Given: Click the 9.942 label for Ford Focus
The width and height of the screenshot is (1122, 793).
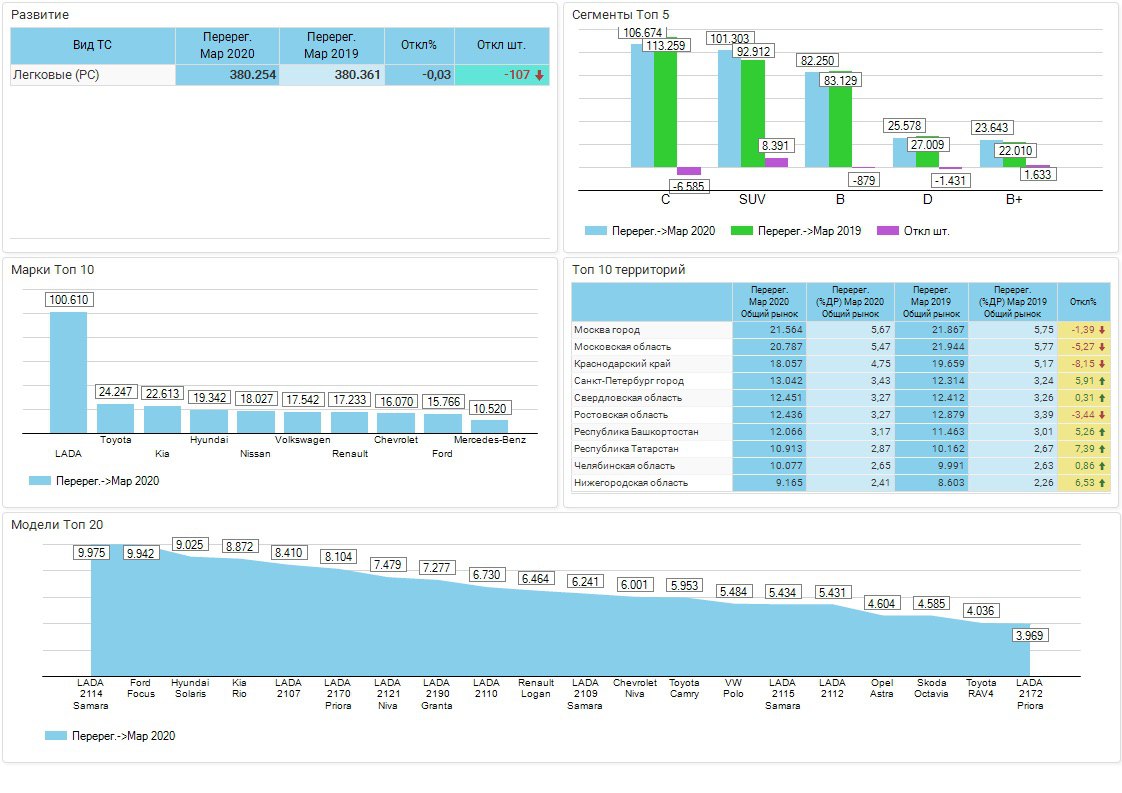Looking at the screenshot, I should tap(140, 553).
